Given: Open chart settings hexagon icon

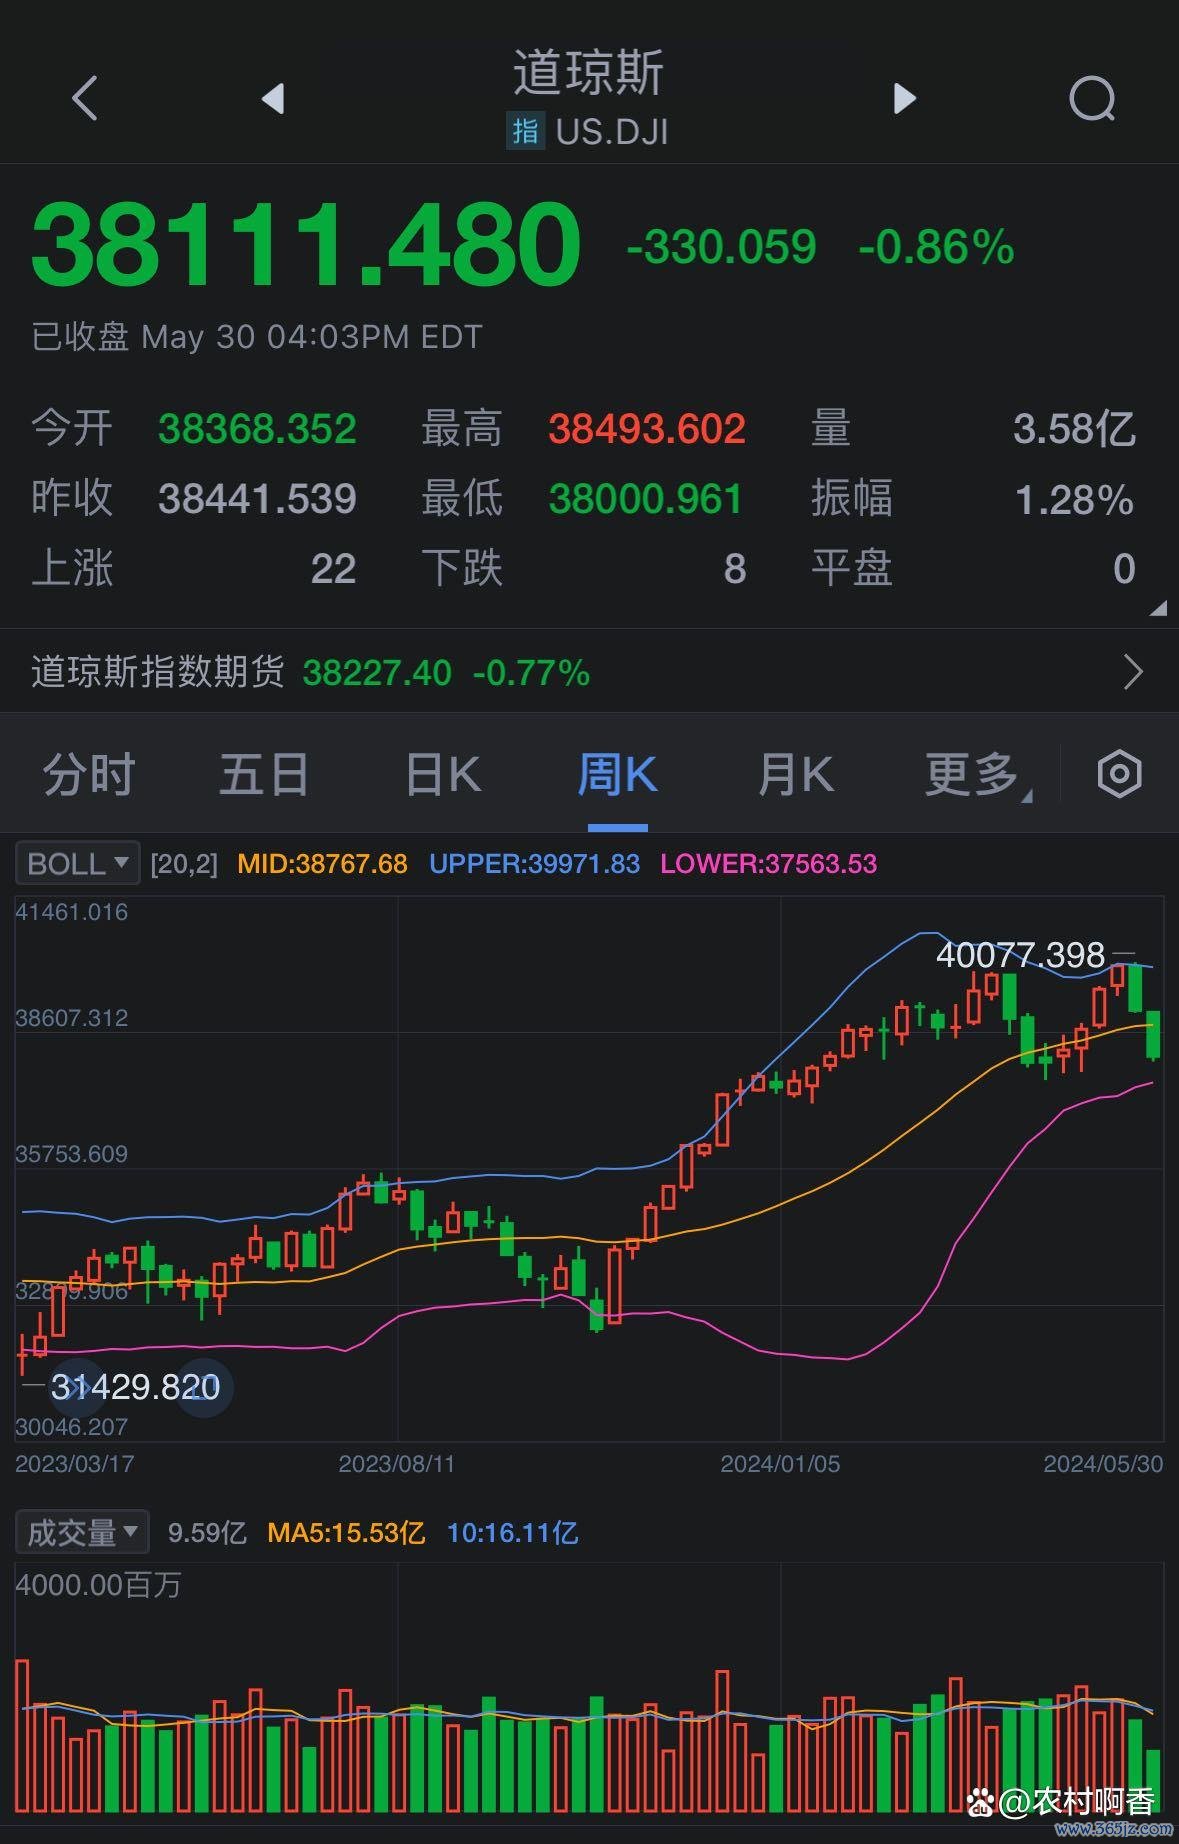Looking at the screenshot, I should 1119,773.
